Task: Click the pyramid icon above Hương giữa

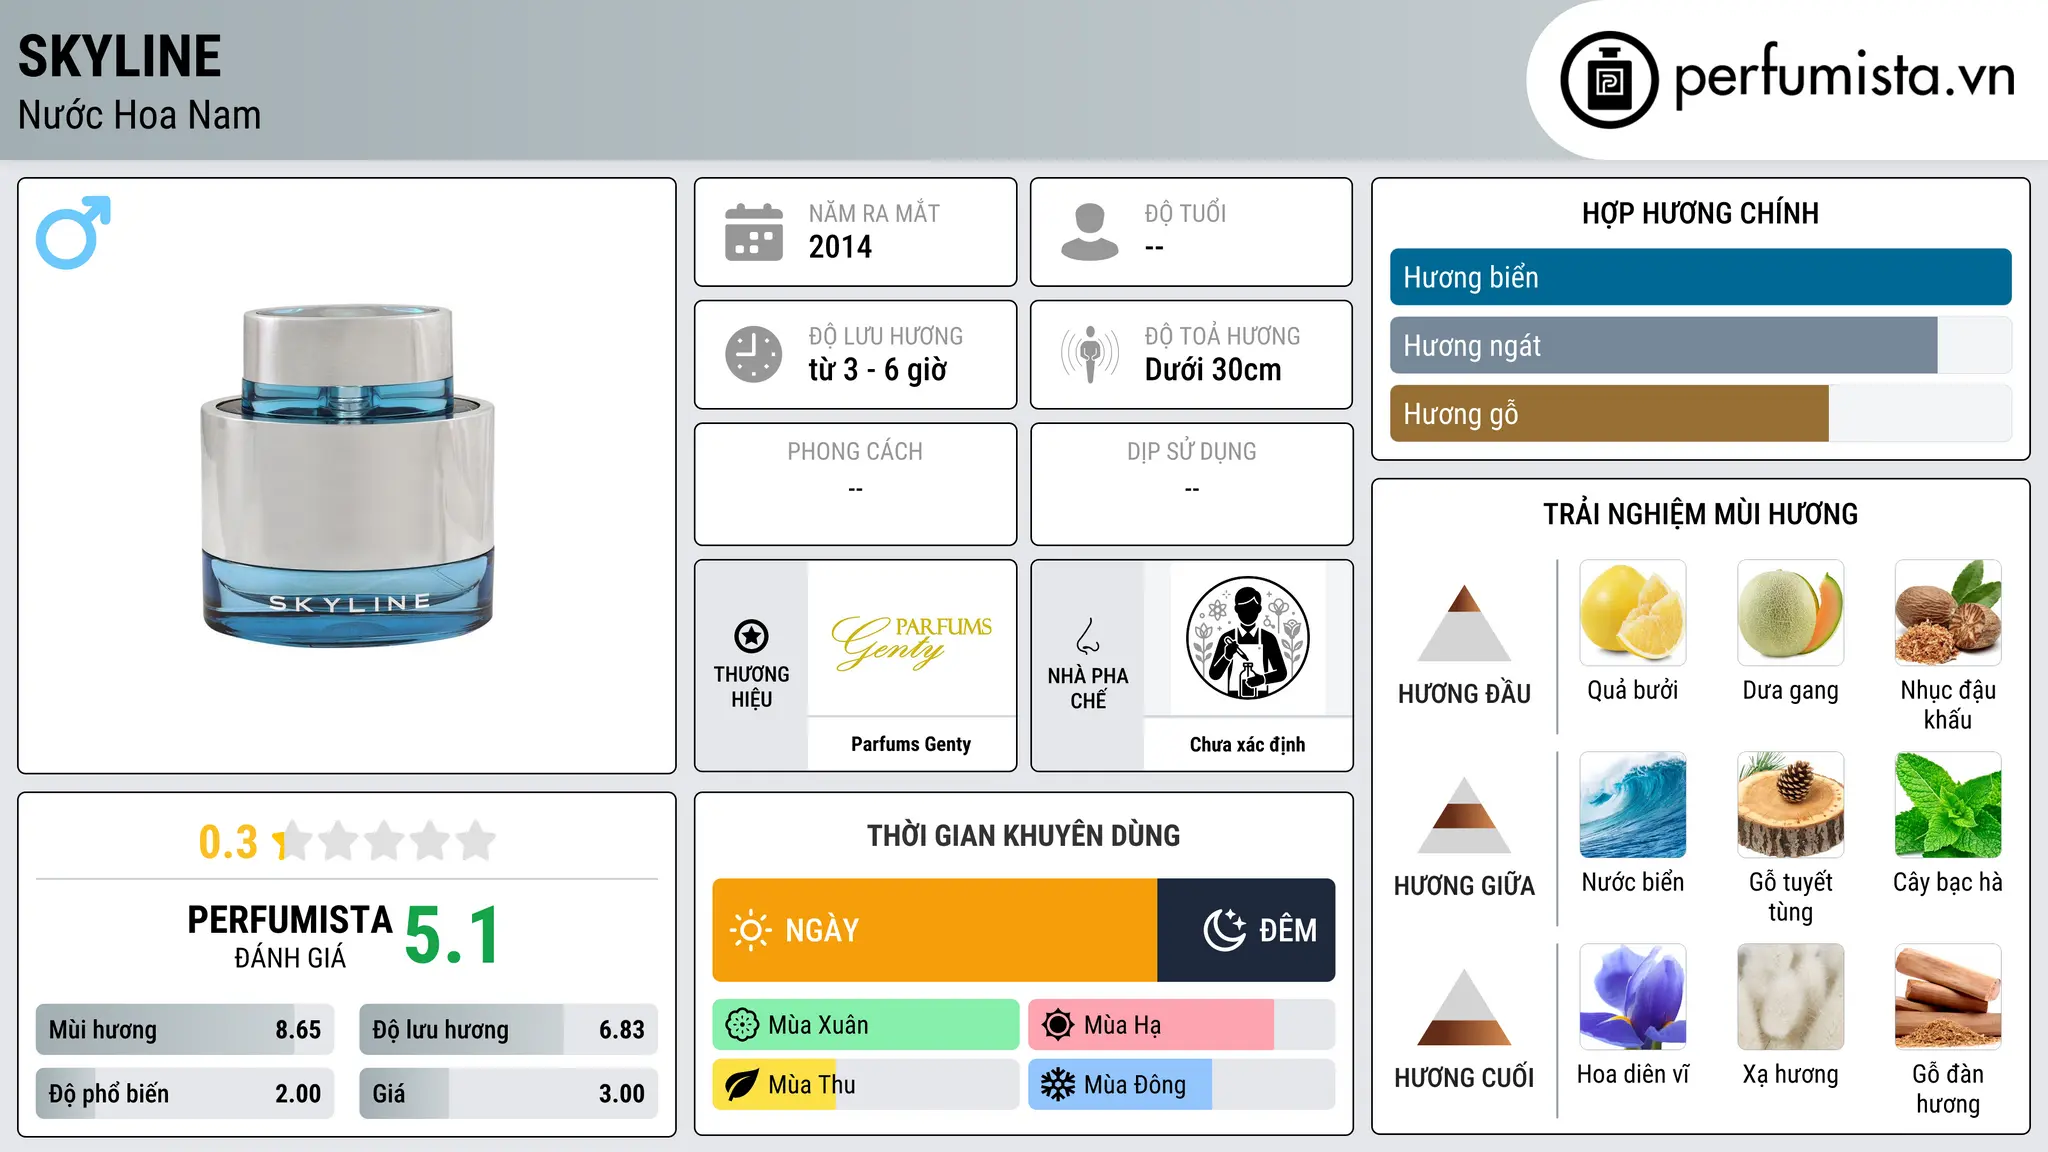Action: click(x=1464, y=814)
